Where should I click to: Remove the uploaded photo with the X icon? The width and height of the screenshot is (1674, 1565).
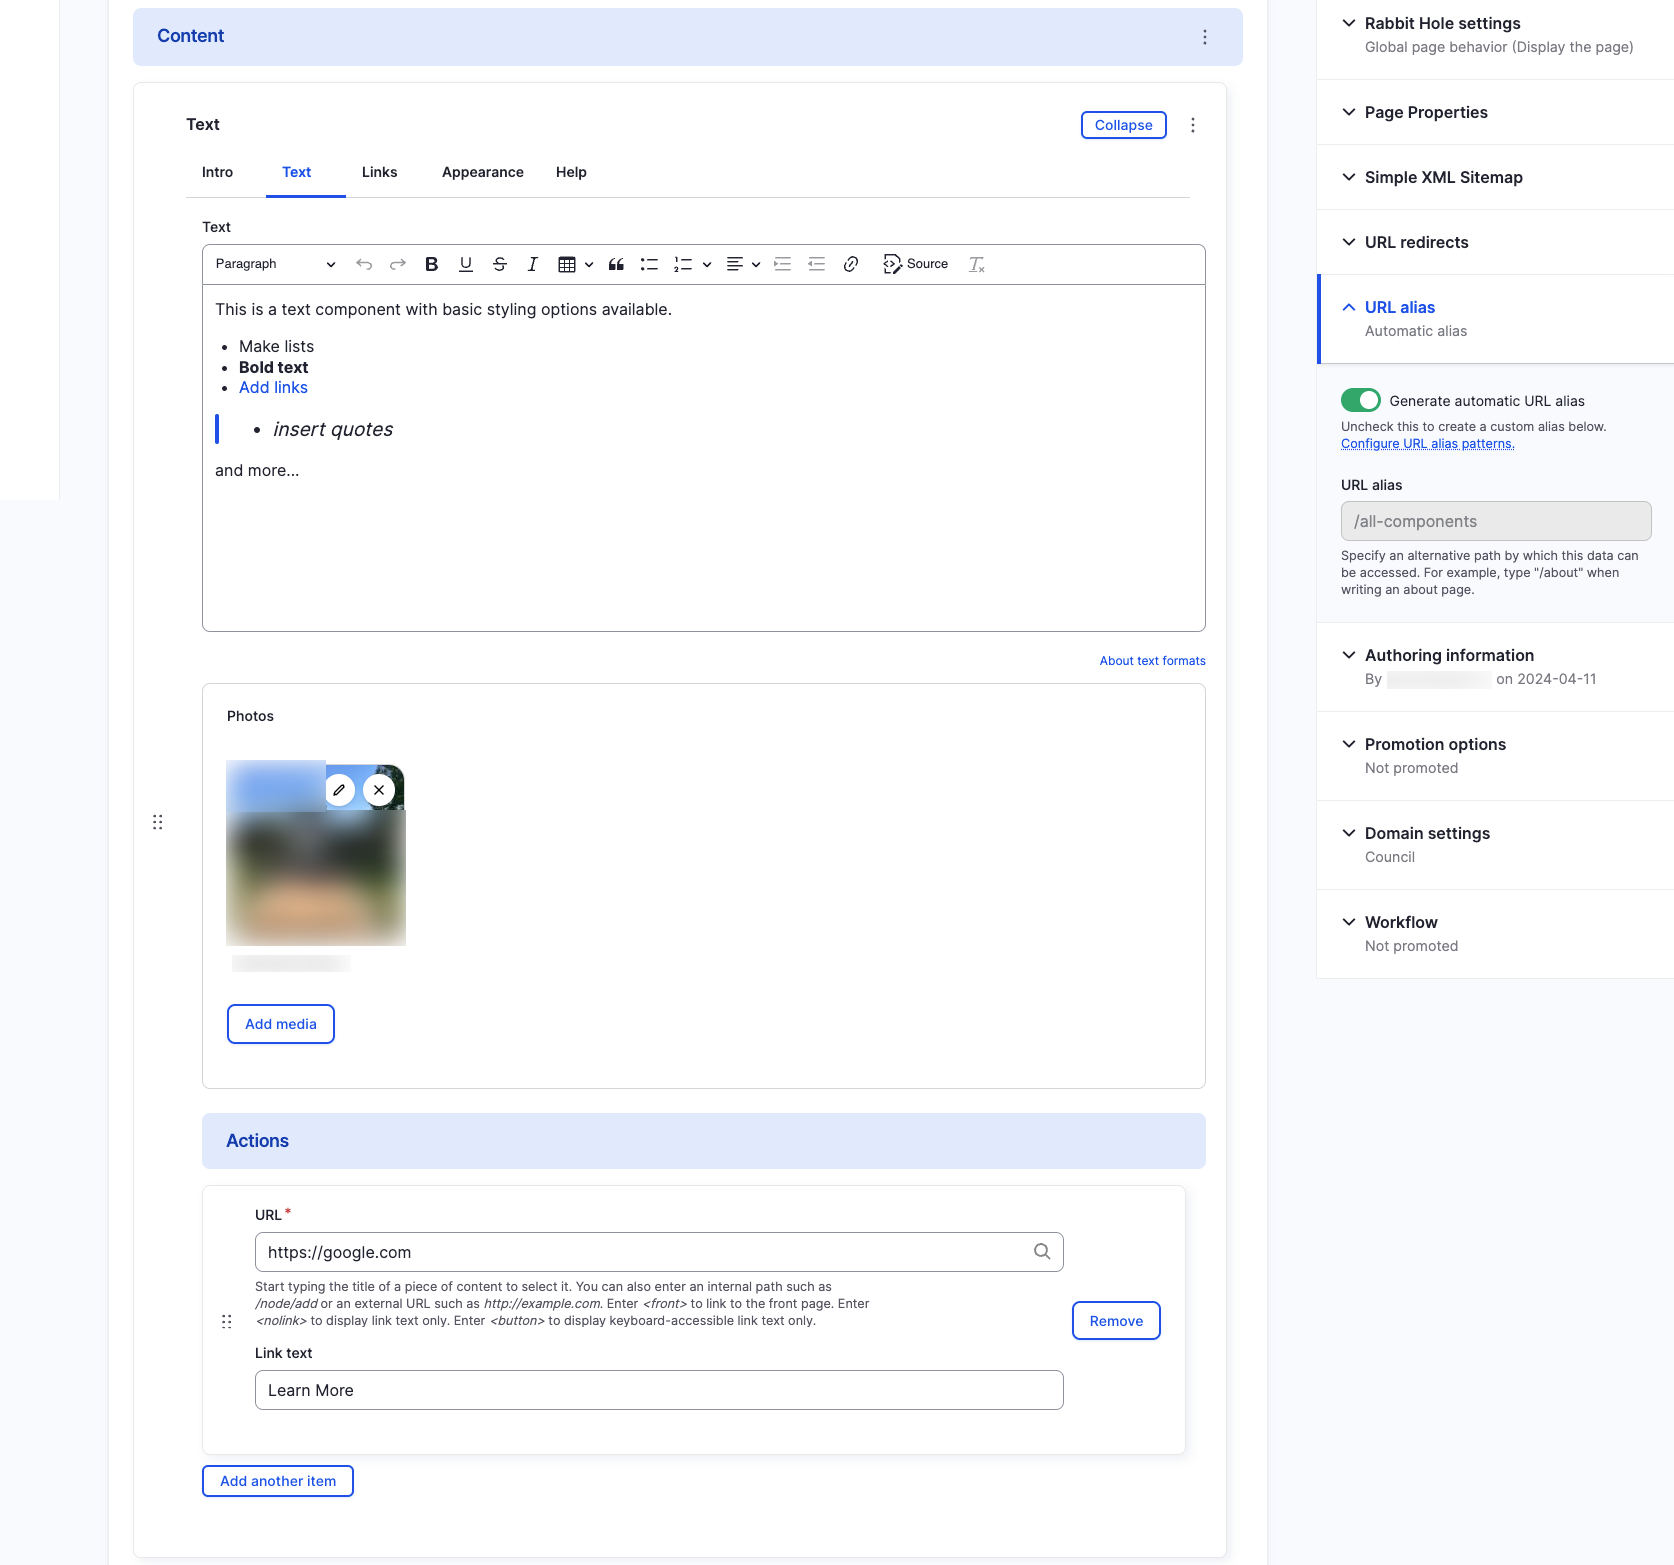(x=378, y=789)
